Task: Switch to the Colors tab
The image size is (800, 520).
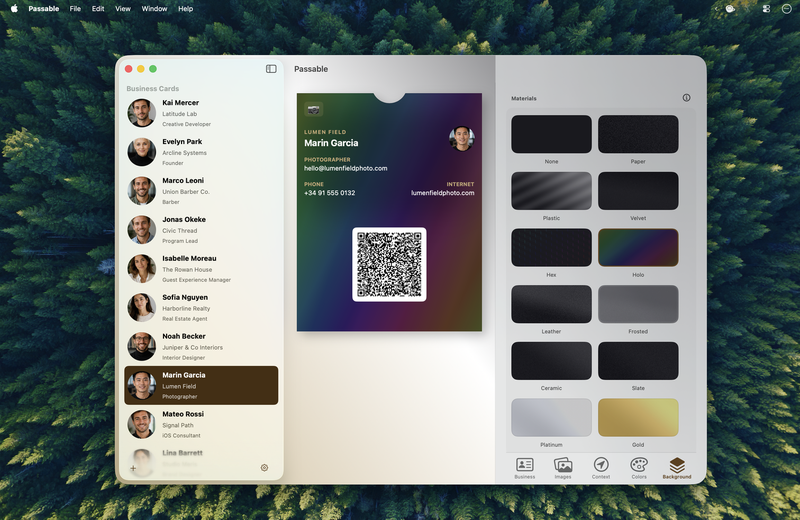Action: (x=639, y=467)
